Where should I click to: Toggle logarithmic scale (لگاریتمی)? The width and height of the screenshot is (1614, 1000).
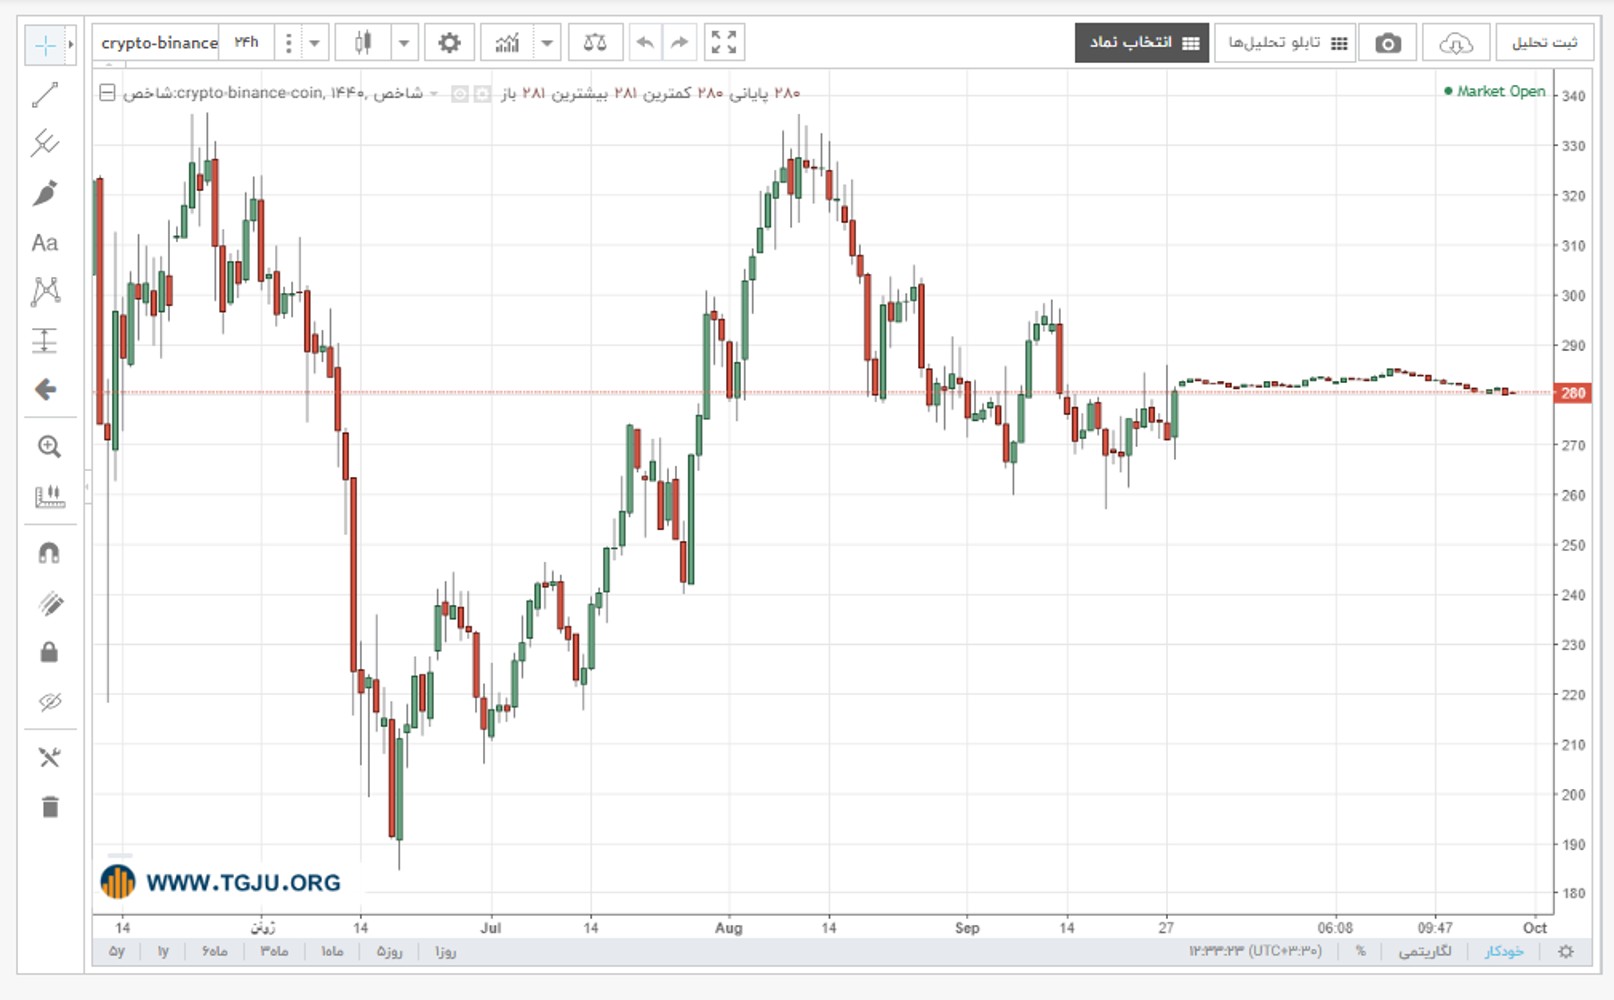pos(1425,951)
